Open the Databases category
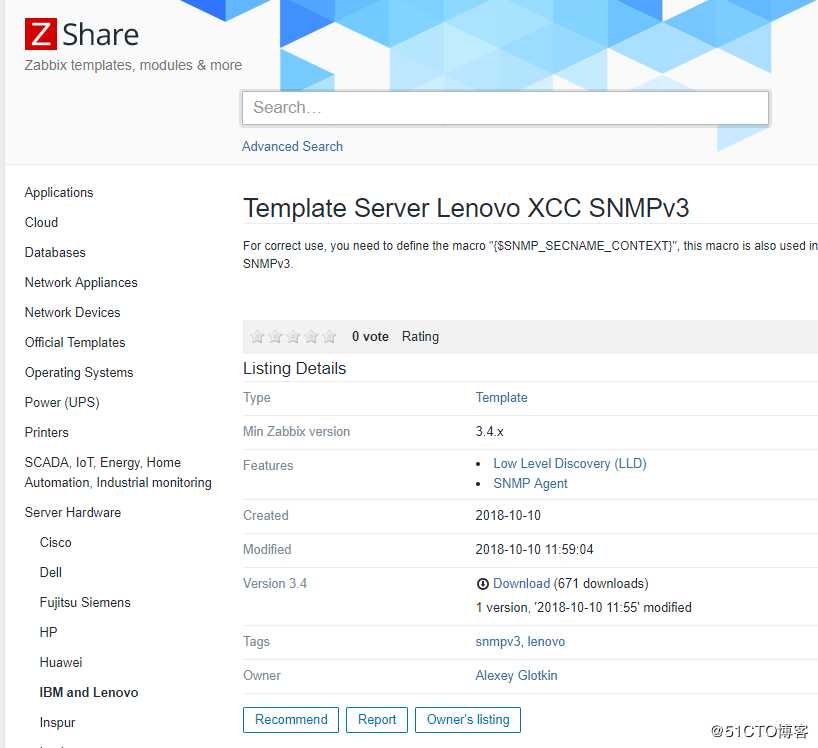The image size is (818, 748). 55,252
